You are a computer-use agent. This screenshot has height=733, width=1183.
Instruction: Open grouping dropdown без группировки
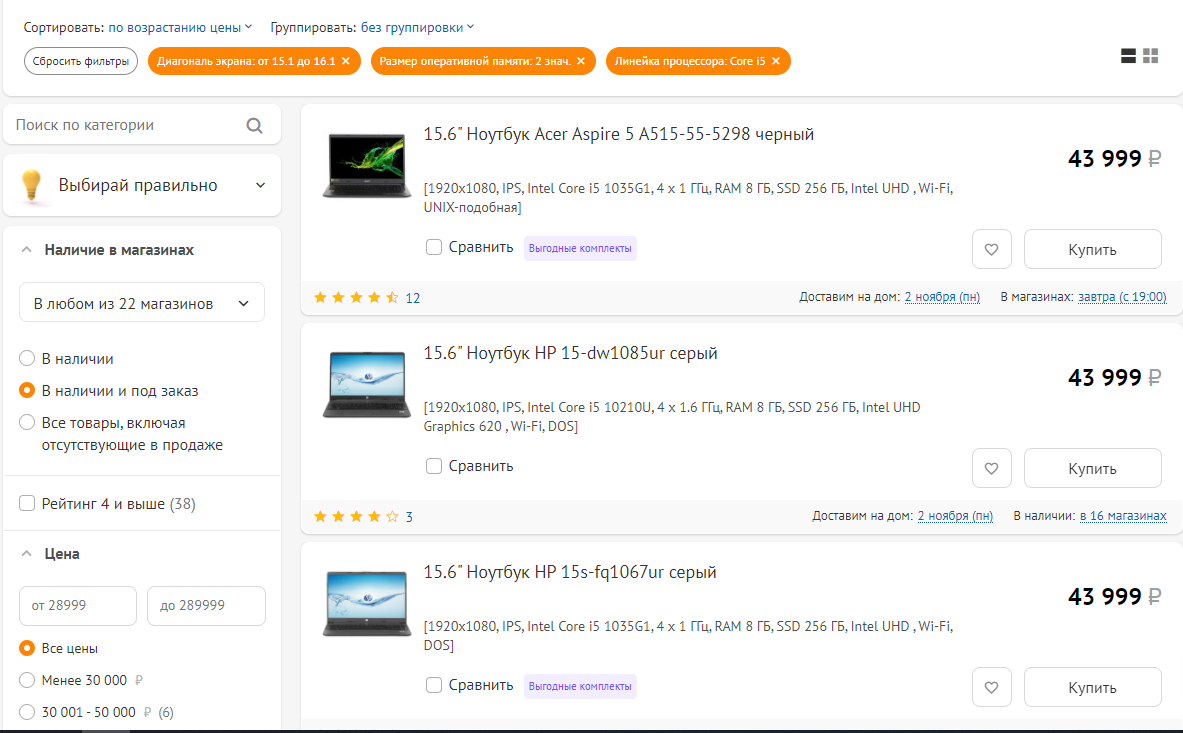[417, 27]
